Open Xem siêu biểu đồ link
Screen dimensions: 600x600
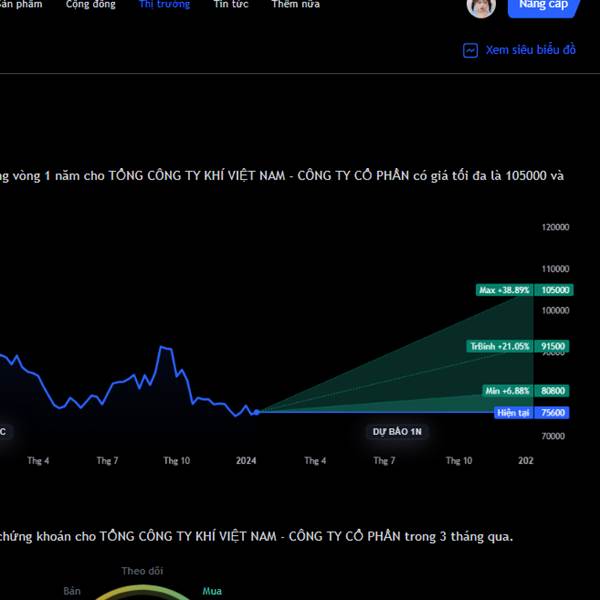pyautogui.click(x=530, y=50)
